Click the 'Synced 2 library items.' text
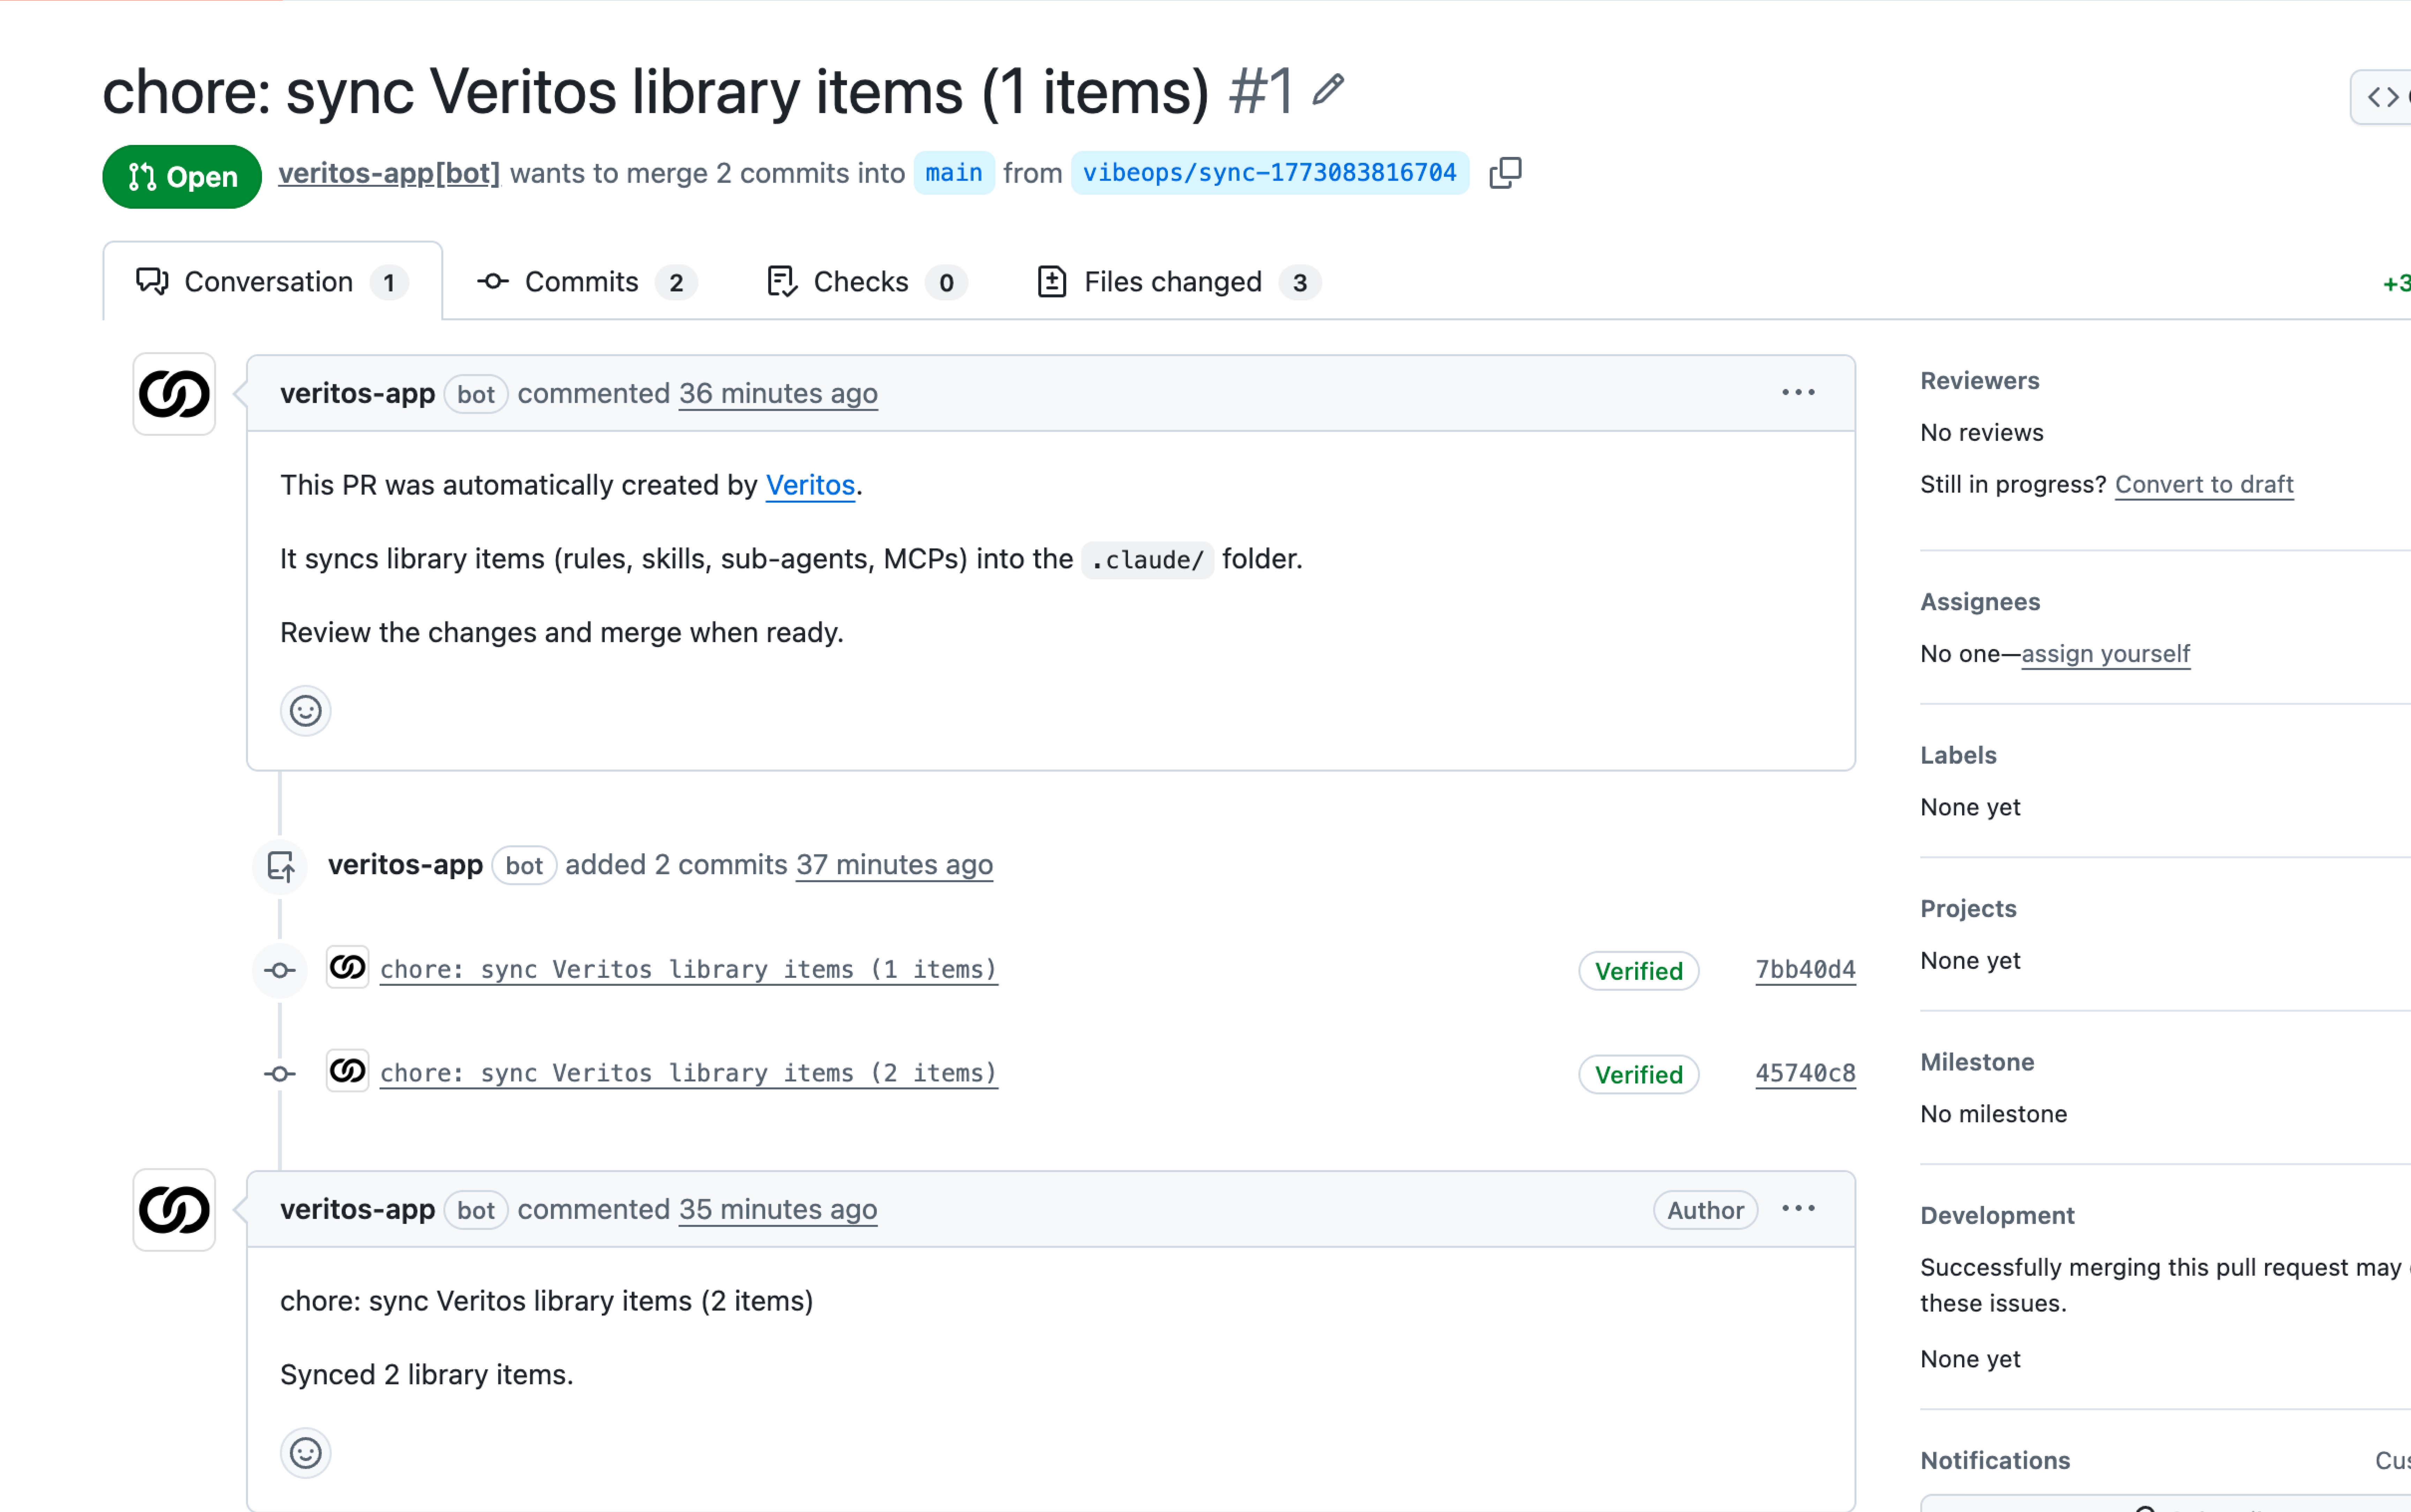 [427, 1375]
